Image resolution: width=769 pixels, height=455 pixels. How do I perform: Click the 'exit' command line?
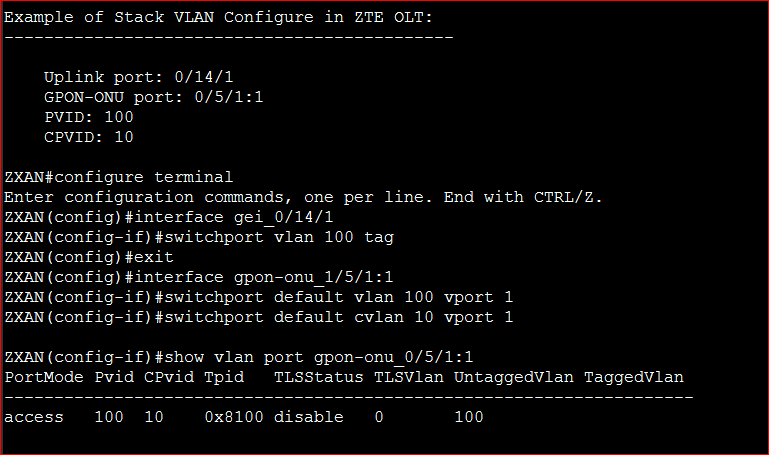click(89, 257)
